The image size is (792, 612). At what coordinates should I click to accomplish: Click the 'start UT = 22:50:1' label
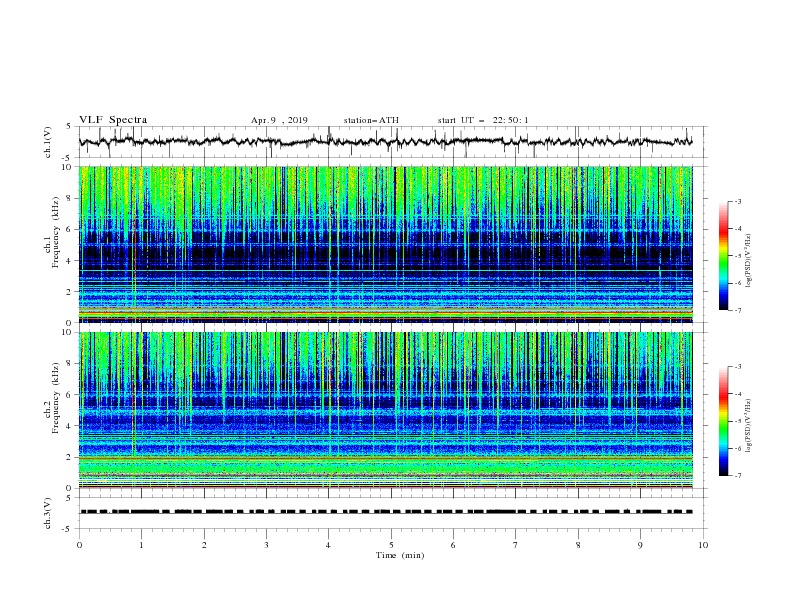[x=483, y=120]
